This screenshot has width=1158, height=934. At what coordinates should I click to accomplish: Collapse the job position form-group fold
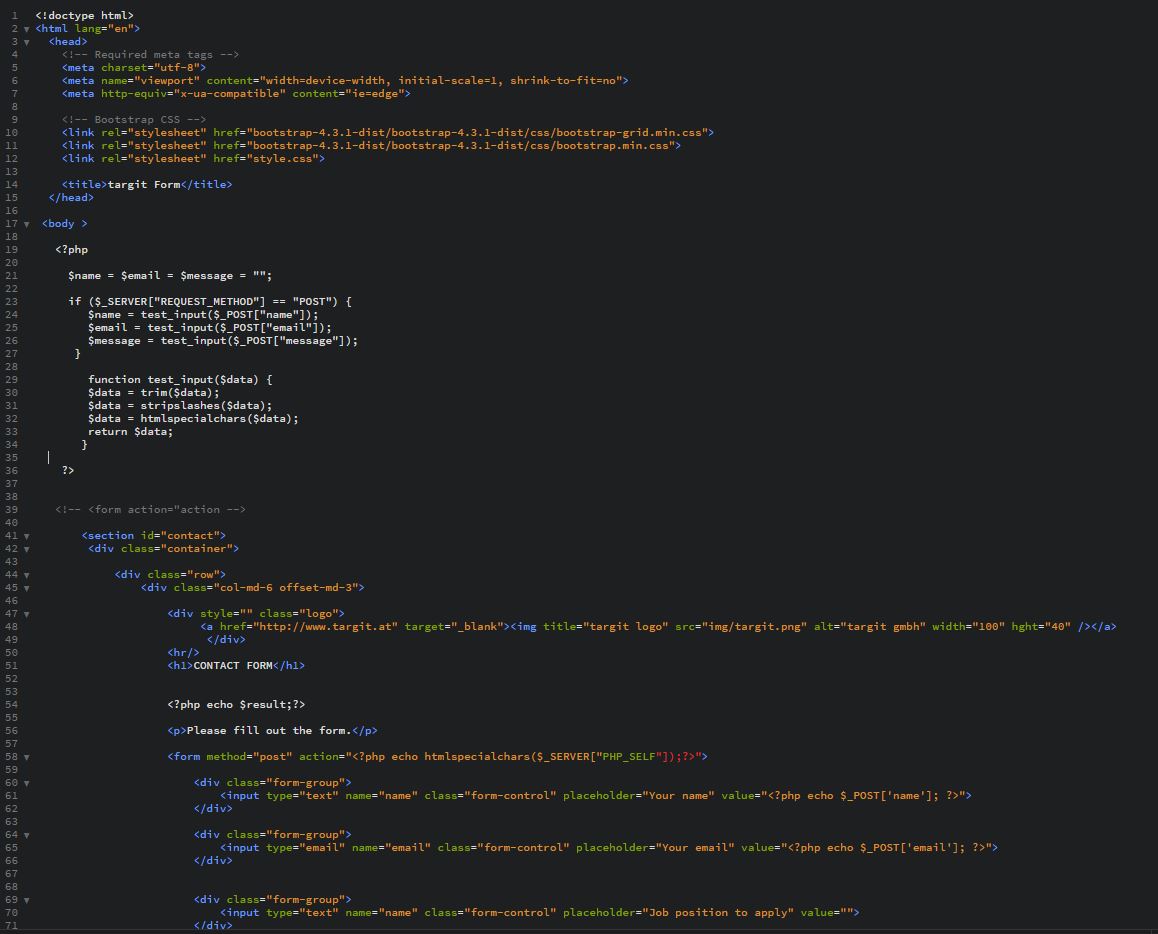pos(27,899)
